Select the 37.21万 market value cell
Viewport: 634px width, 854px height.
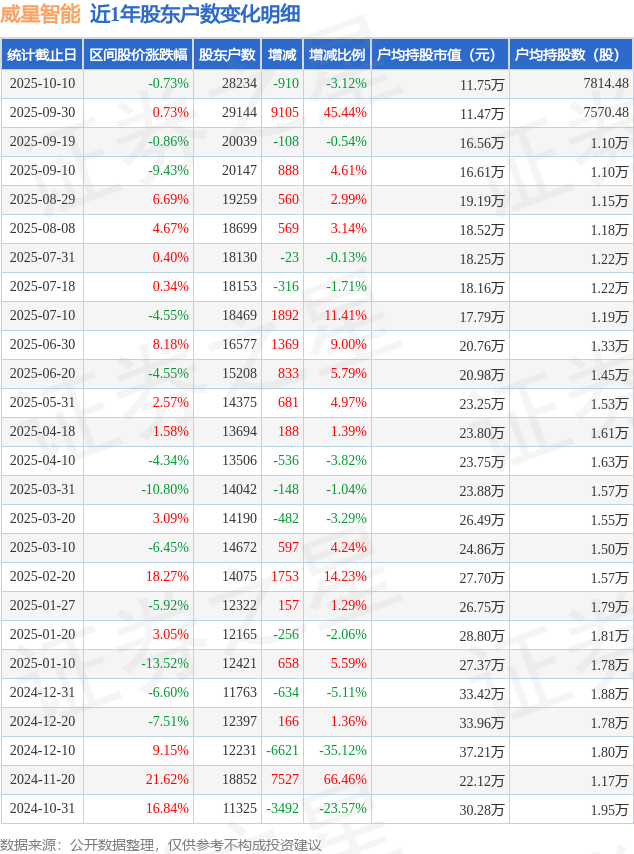click(482, 751)
